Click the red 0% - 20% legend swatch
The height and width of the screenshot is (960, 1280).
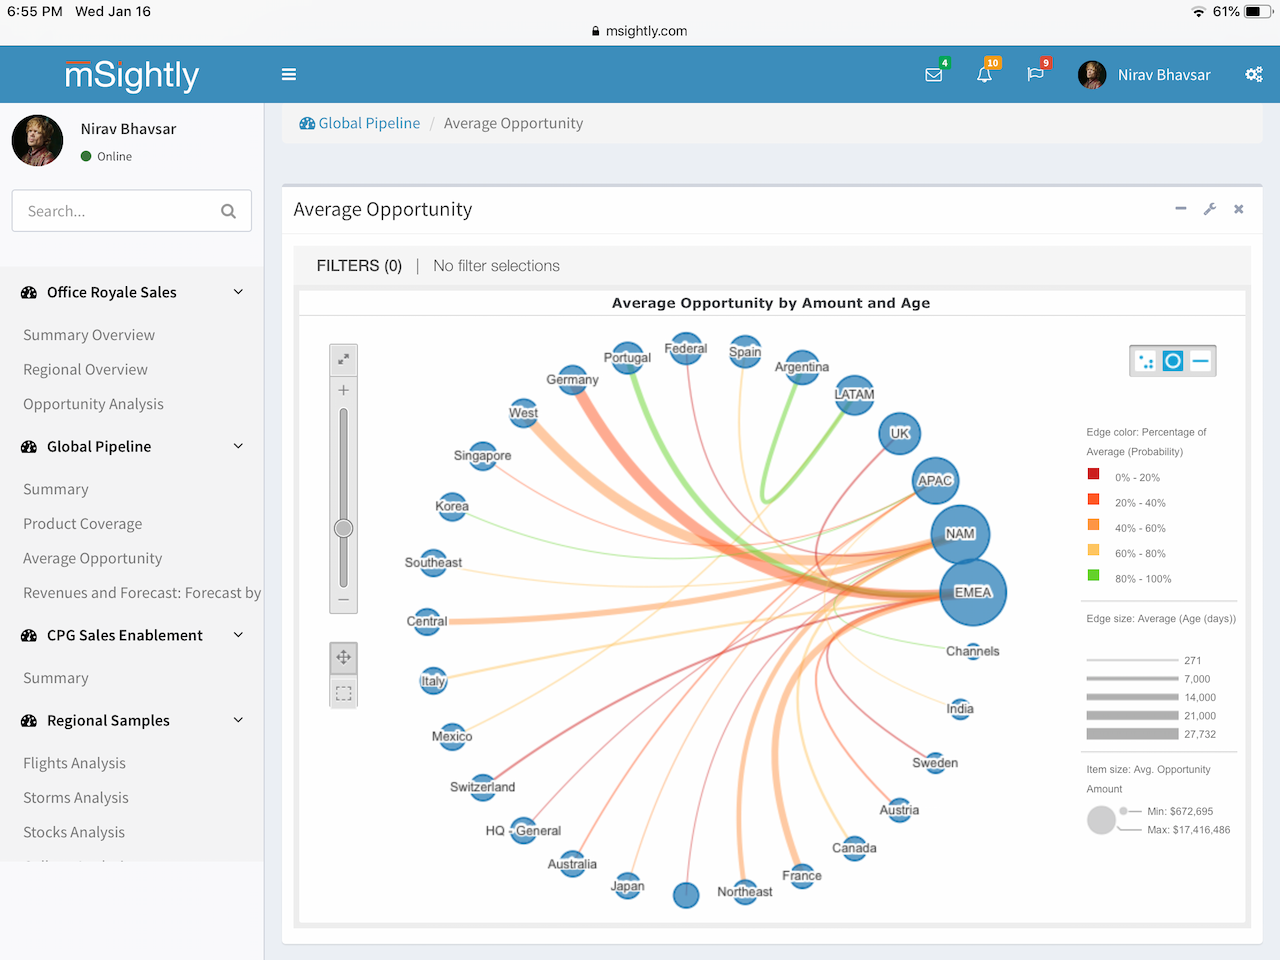[1093, 474]
